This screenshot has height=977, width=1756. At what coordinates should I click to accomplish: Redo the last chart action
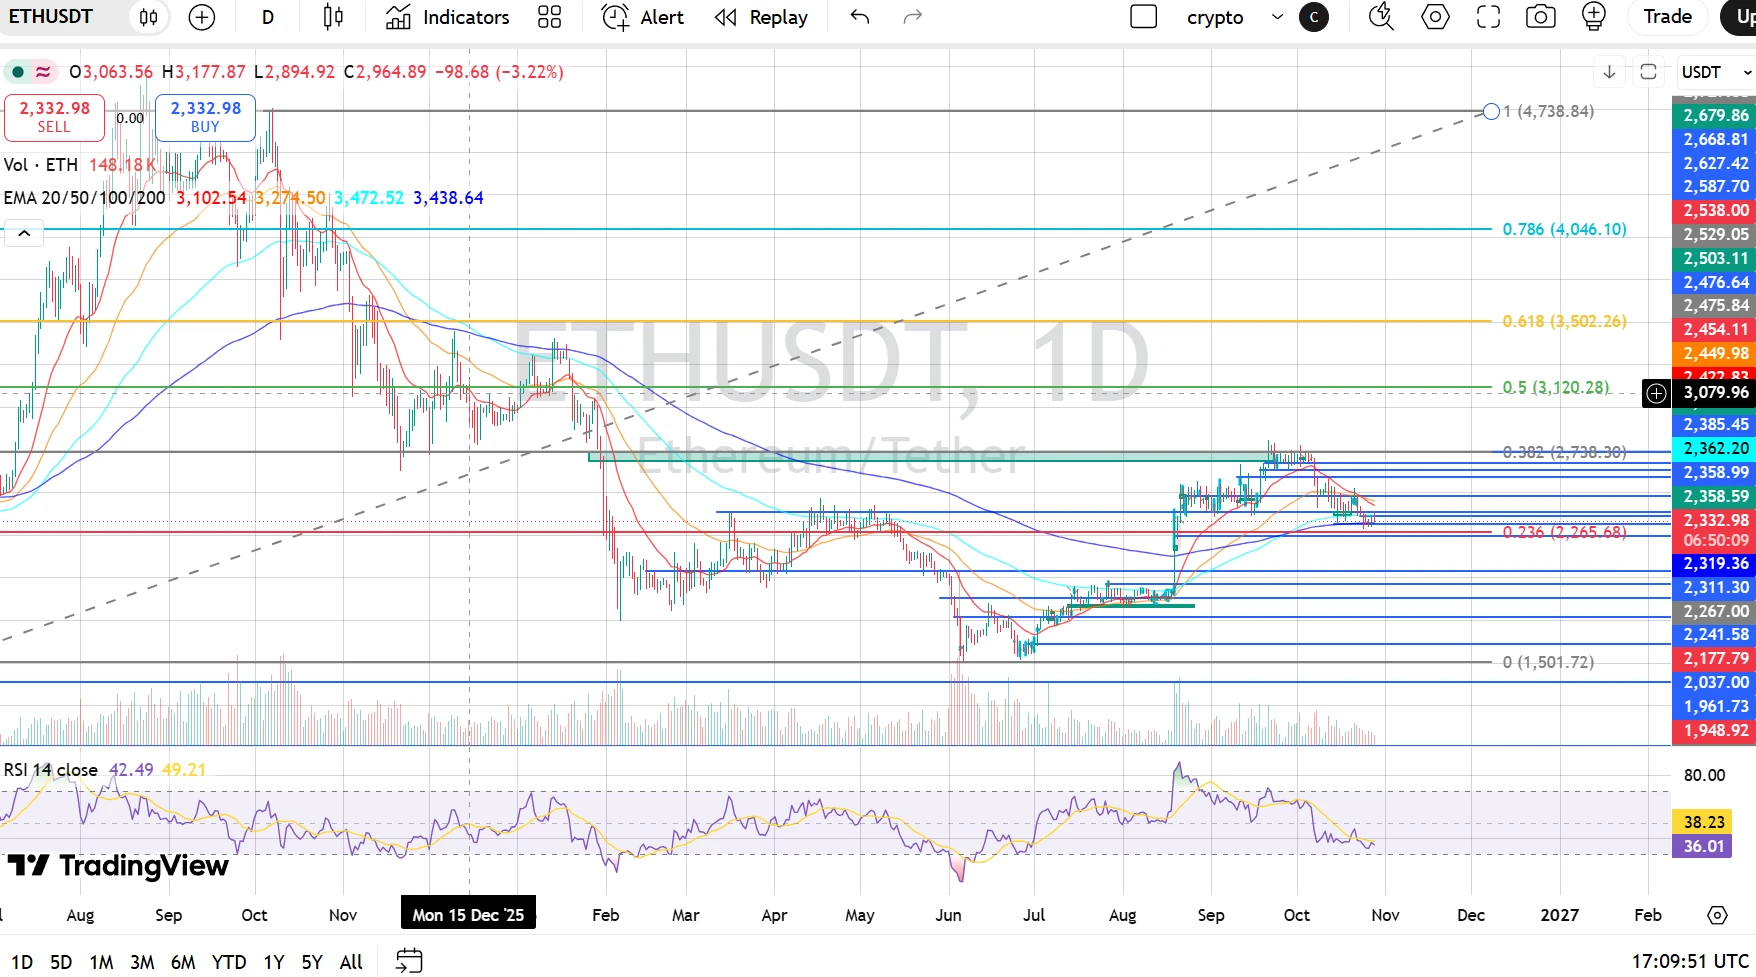tap(913, 17)
